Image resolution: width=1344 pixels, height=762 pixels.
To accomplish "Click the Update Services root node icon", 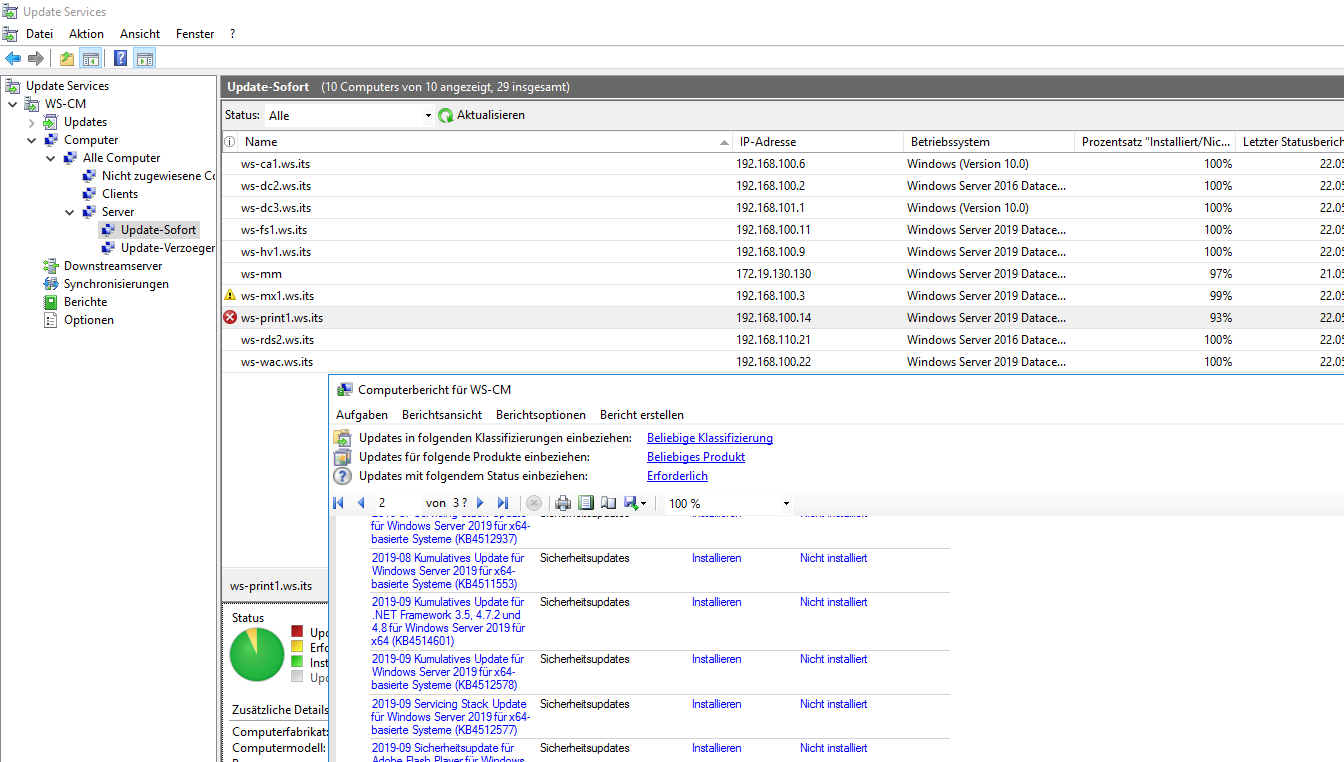I will point(12,86).
